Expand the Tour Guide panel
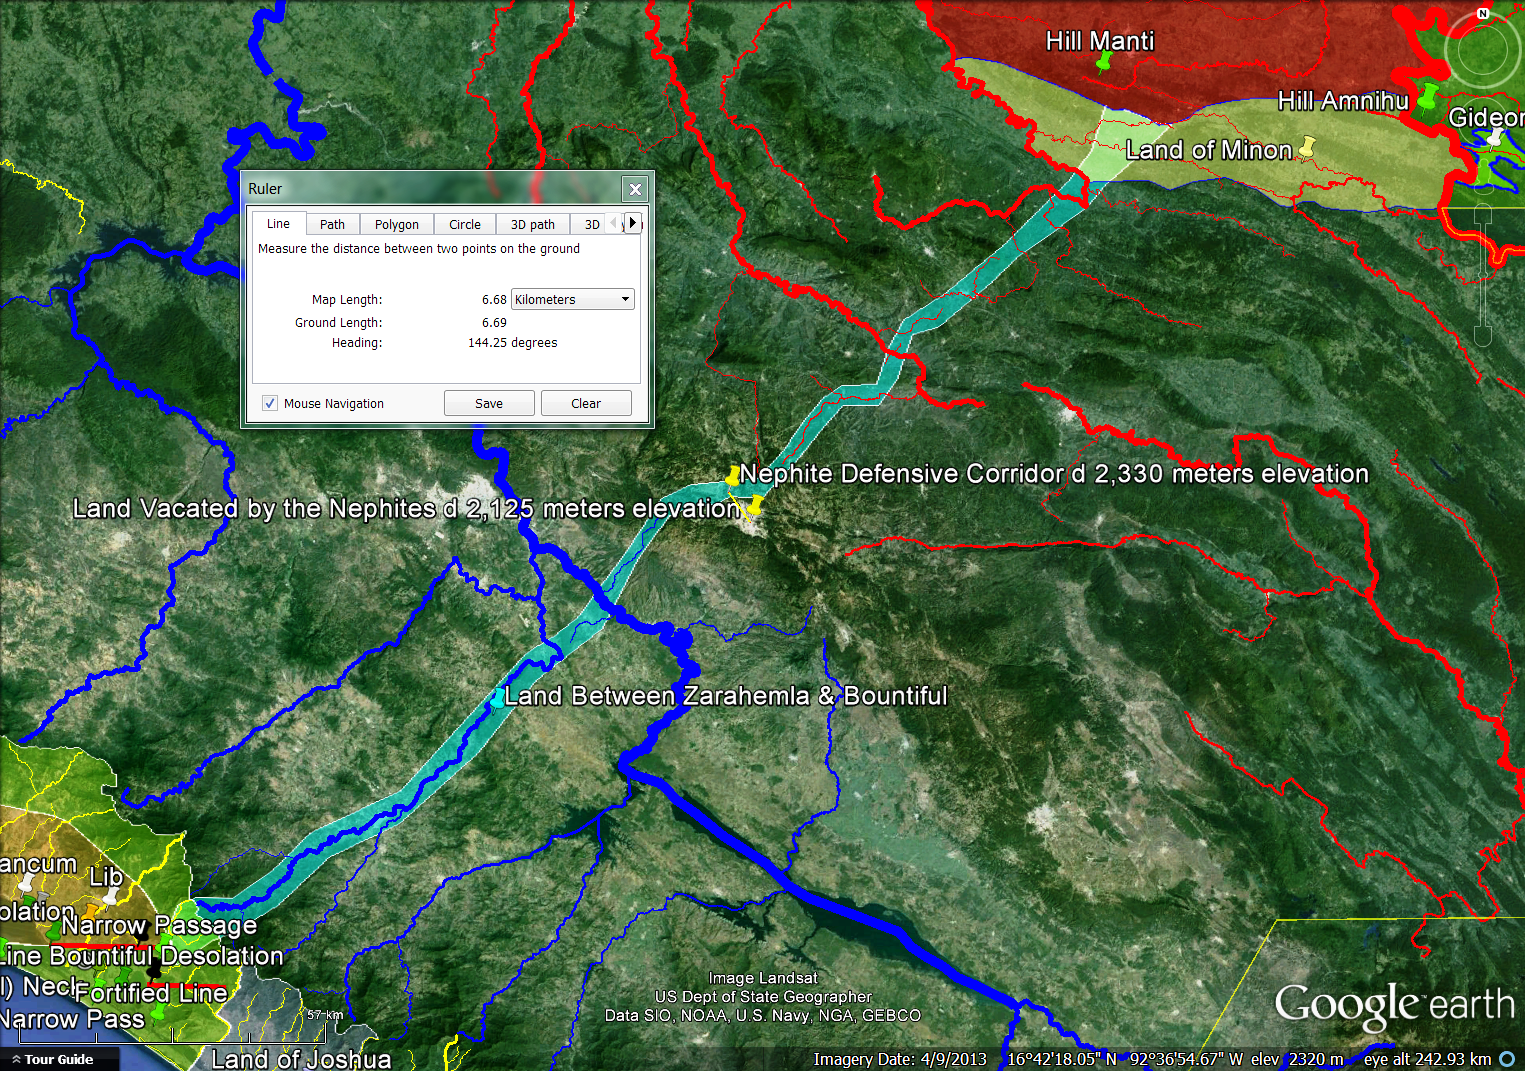Screen dimensions: 1525x1071 pos(58,1059)
